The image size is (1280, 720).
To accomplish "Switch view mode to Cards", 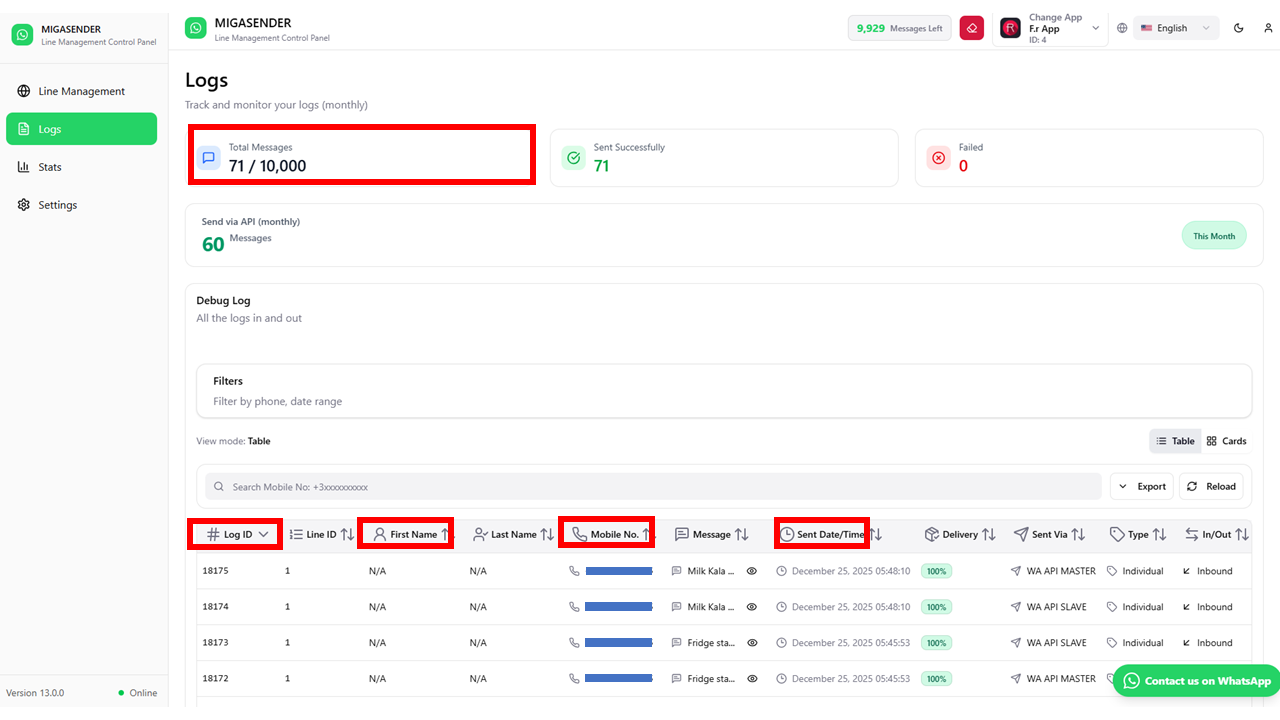I will click(x=1226, y=441).
